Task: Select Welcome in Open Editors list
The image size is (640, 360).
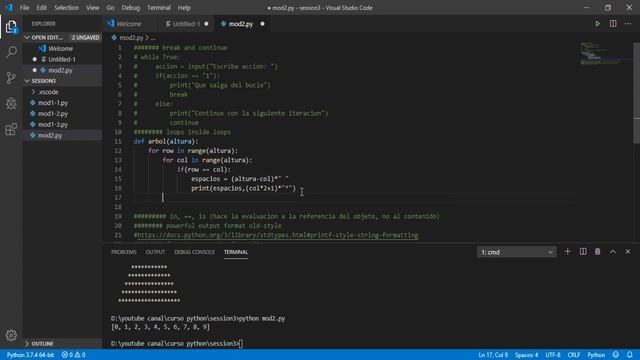Action: coord(62,48)
